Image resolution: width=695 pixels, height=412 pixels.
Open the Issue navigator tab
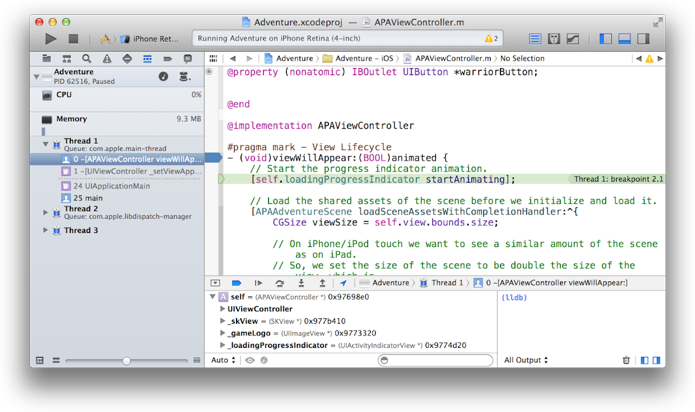click(x=107, y=58)
